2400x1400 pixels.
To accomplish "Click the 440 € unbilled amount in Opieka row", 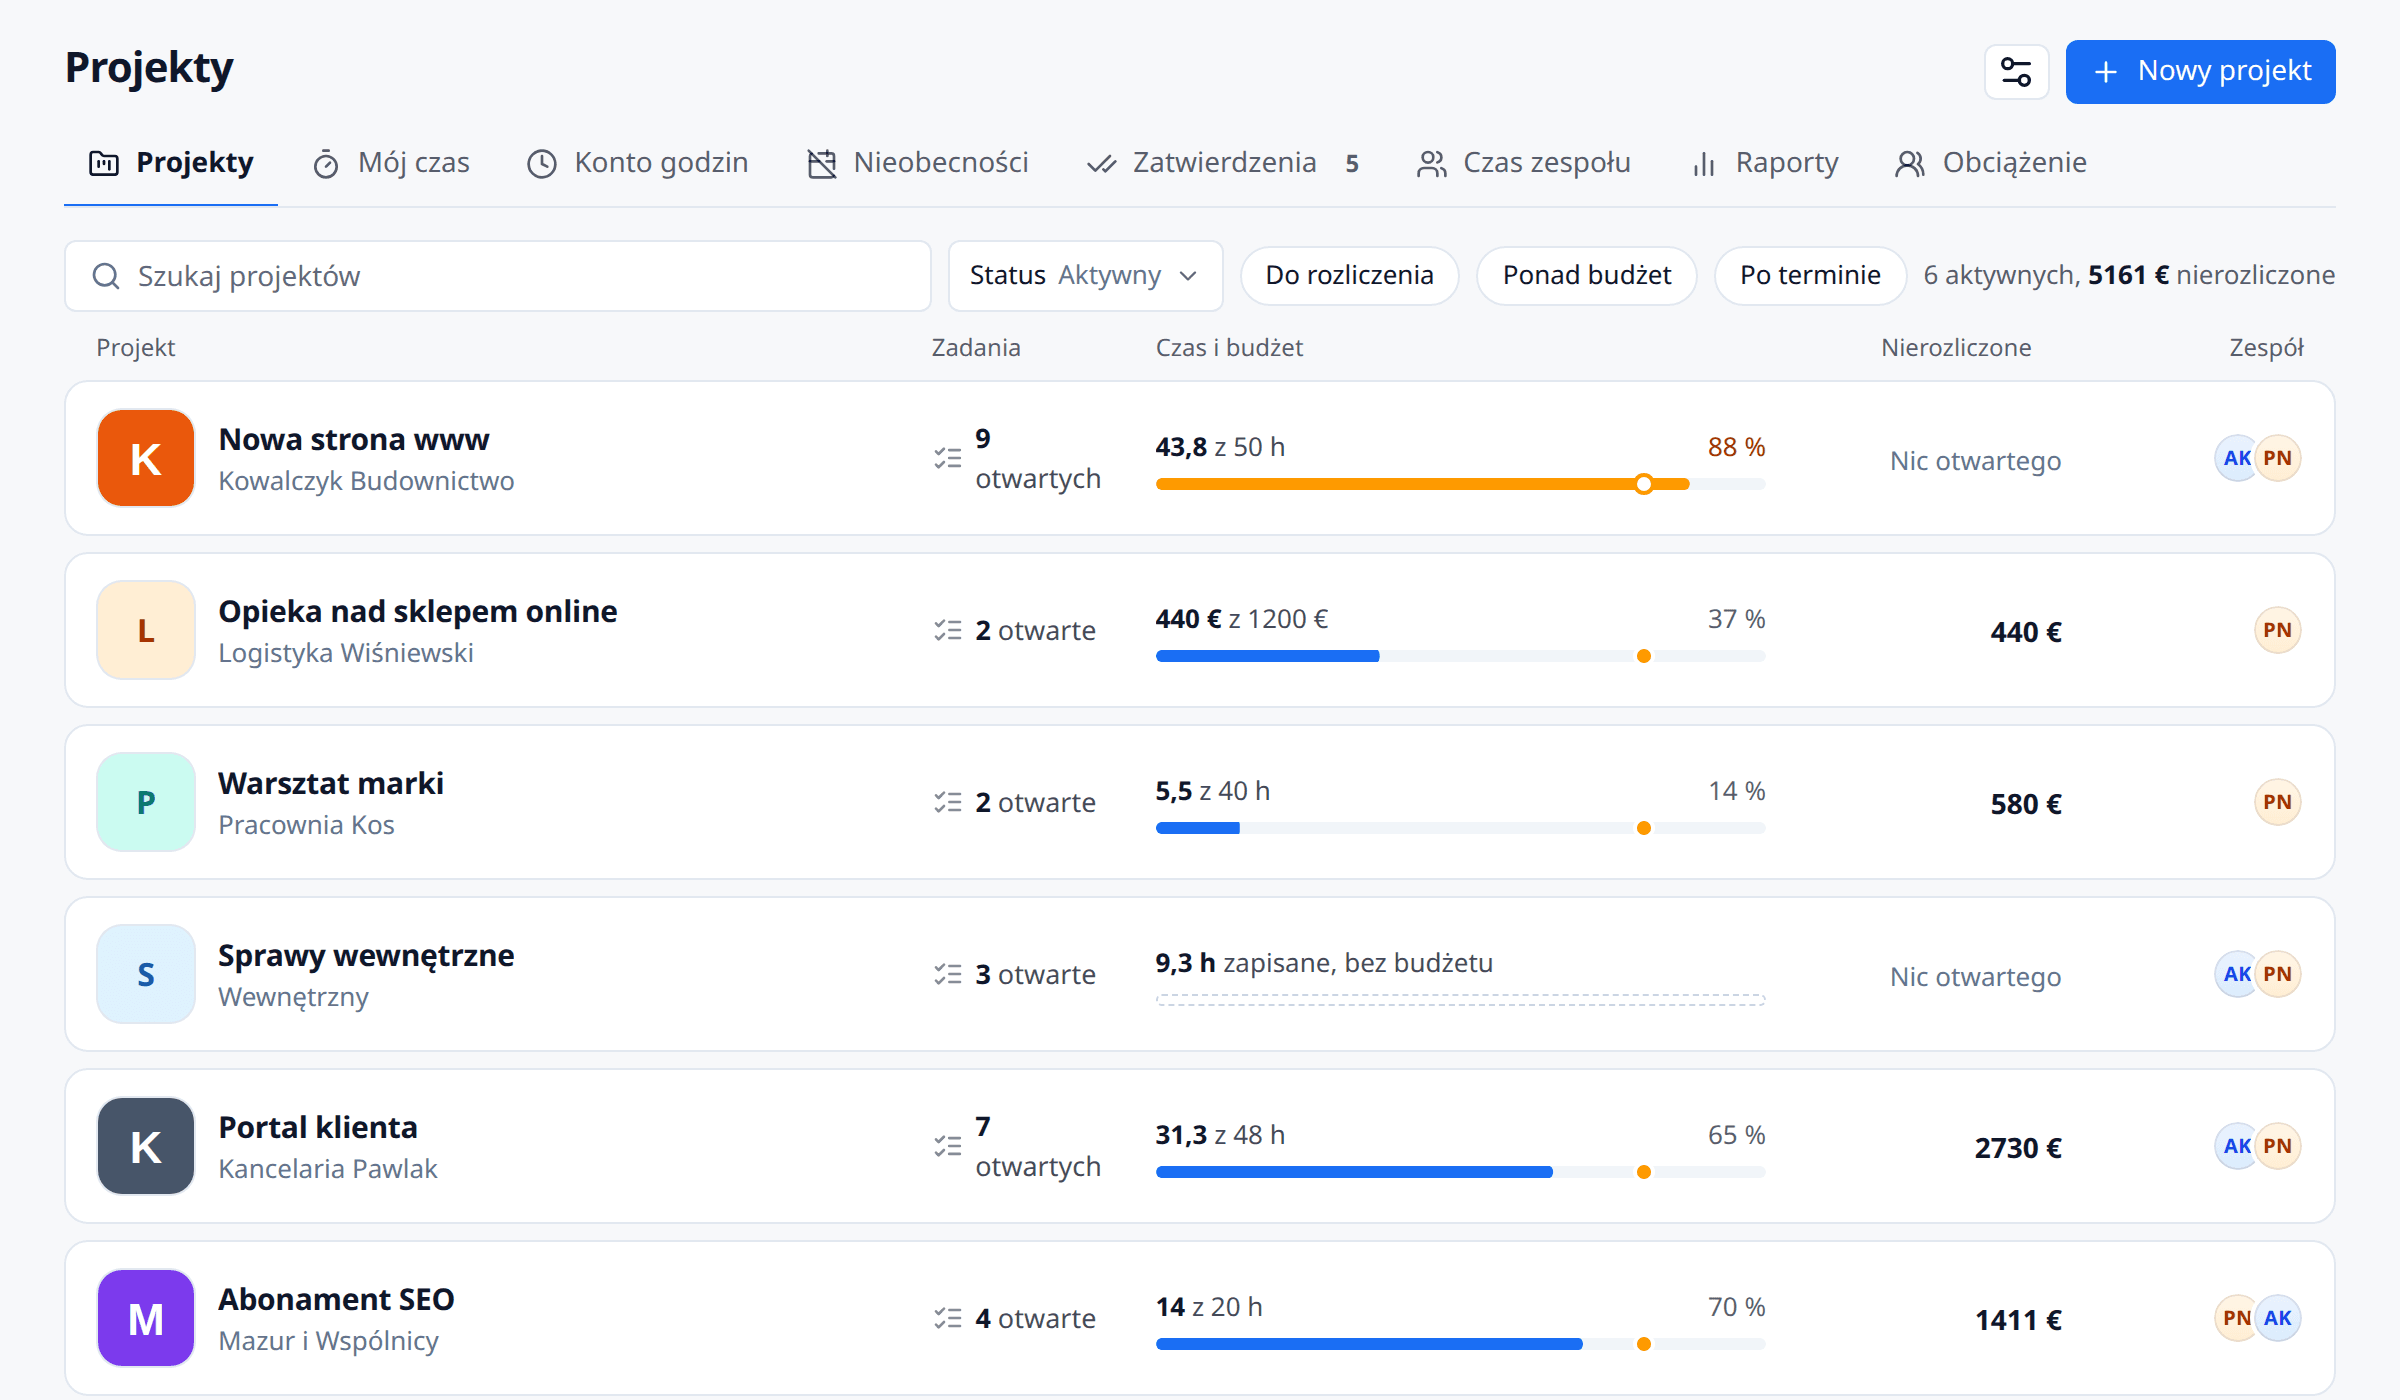I will point(2026,631).
